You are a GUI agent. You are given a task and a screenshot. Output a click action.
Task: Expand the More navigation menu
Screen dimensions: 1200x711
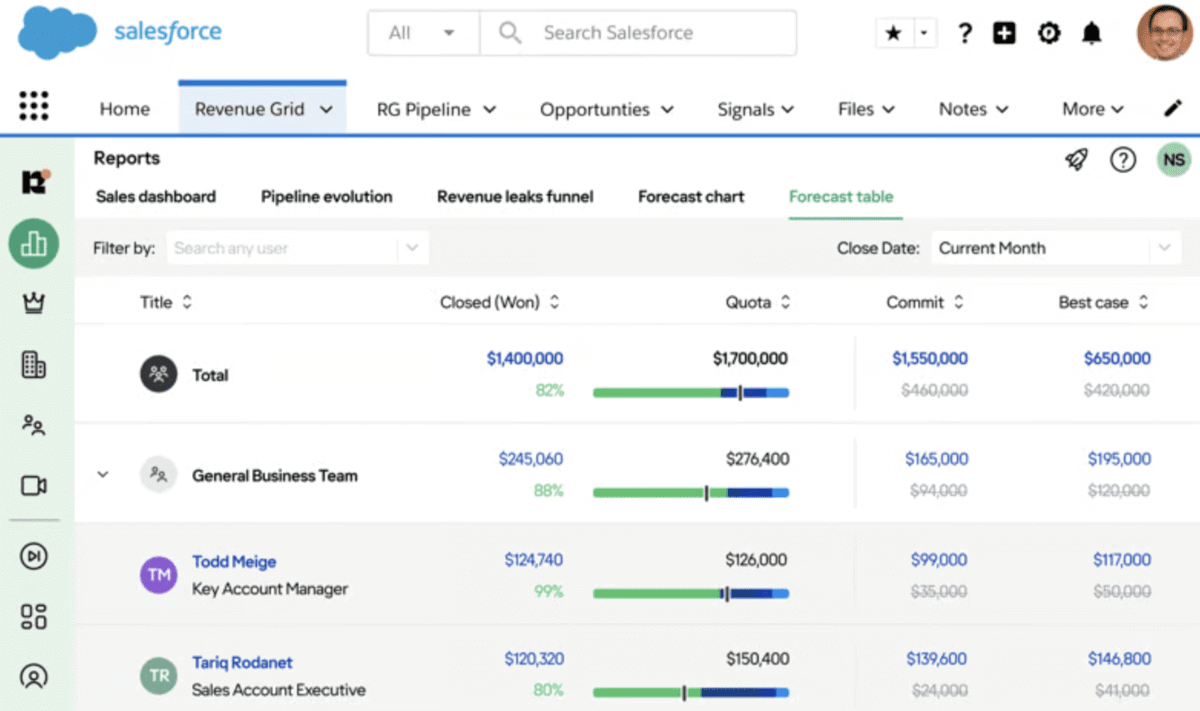1093,109
